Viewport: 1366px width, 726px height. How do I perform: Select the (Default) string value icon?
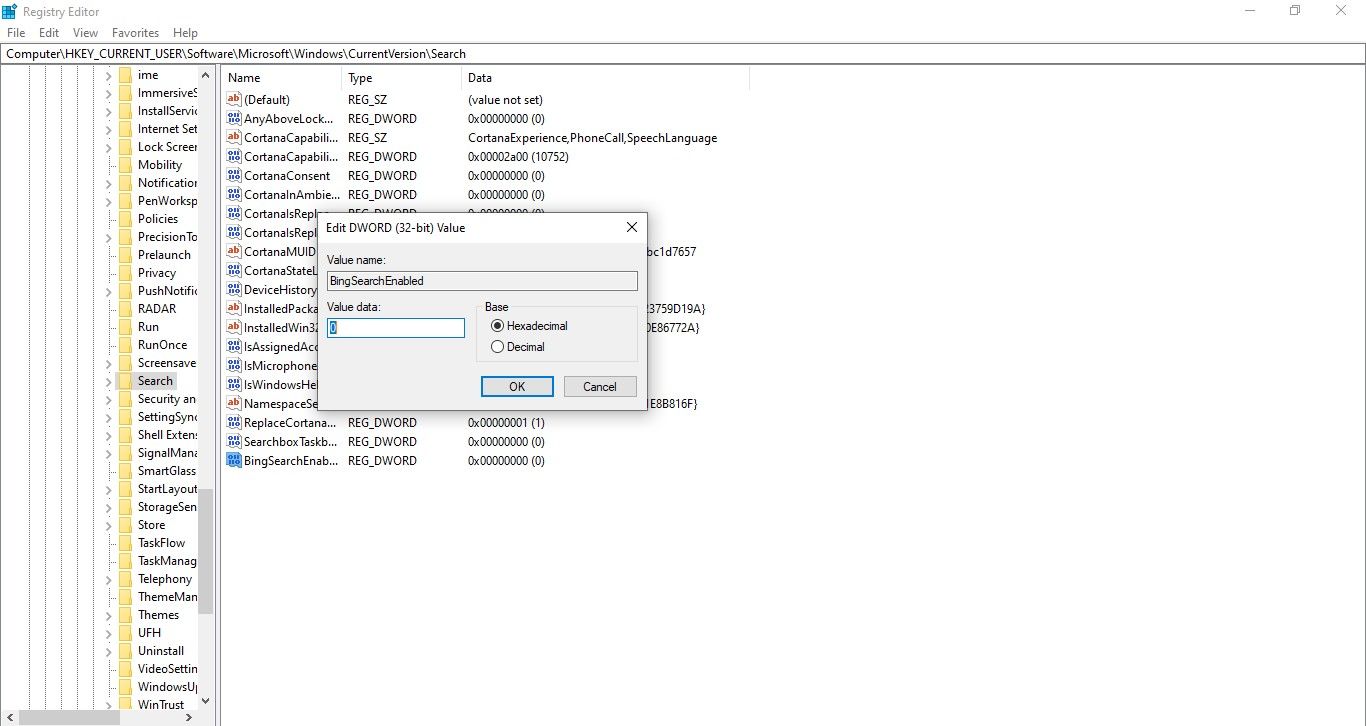pyautogui.click(x=234, y=100)
